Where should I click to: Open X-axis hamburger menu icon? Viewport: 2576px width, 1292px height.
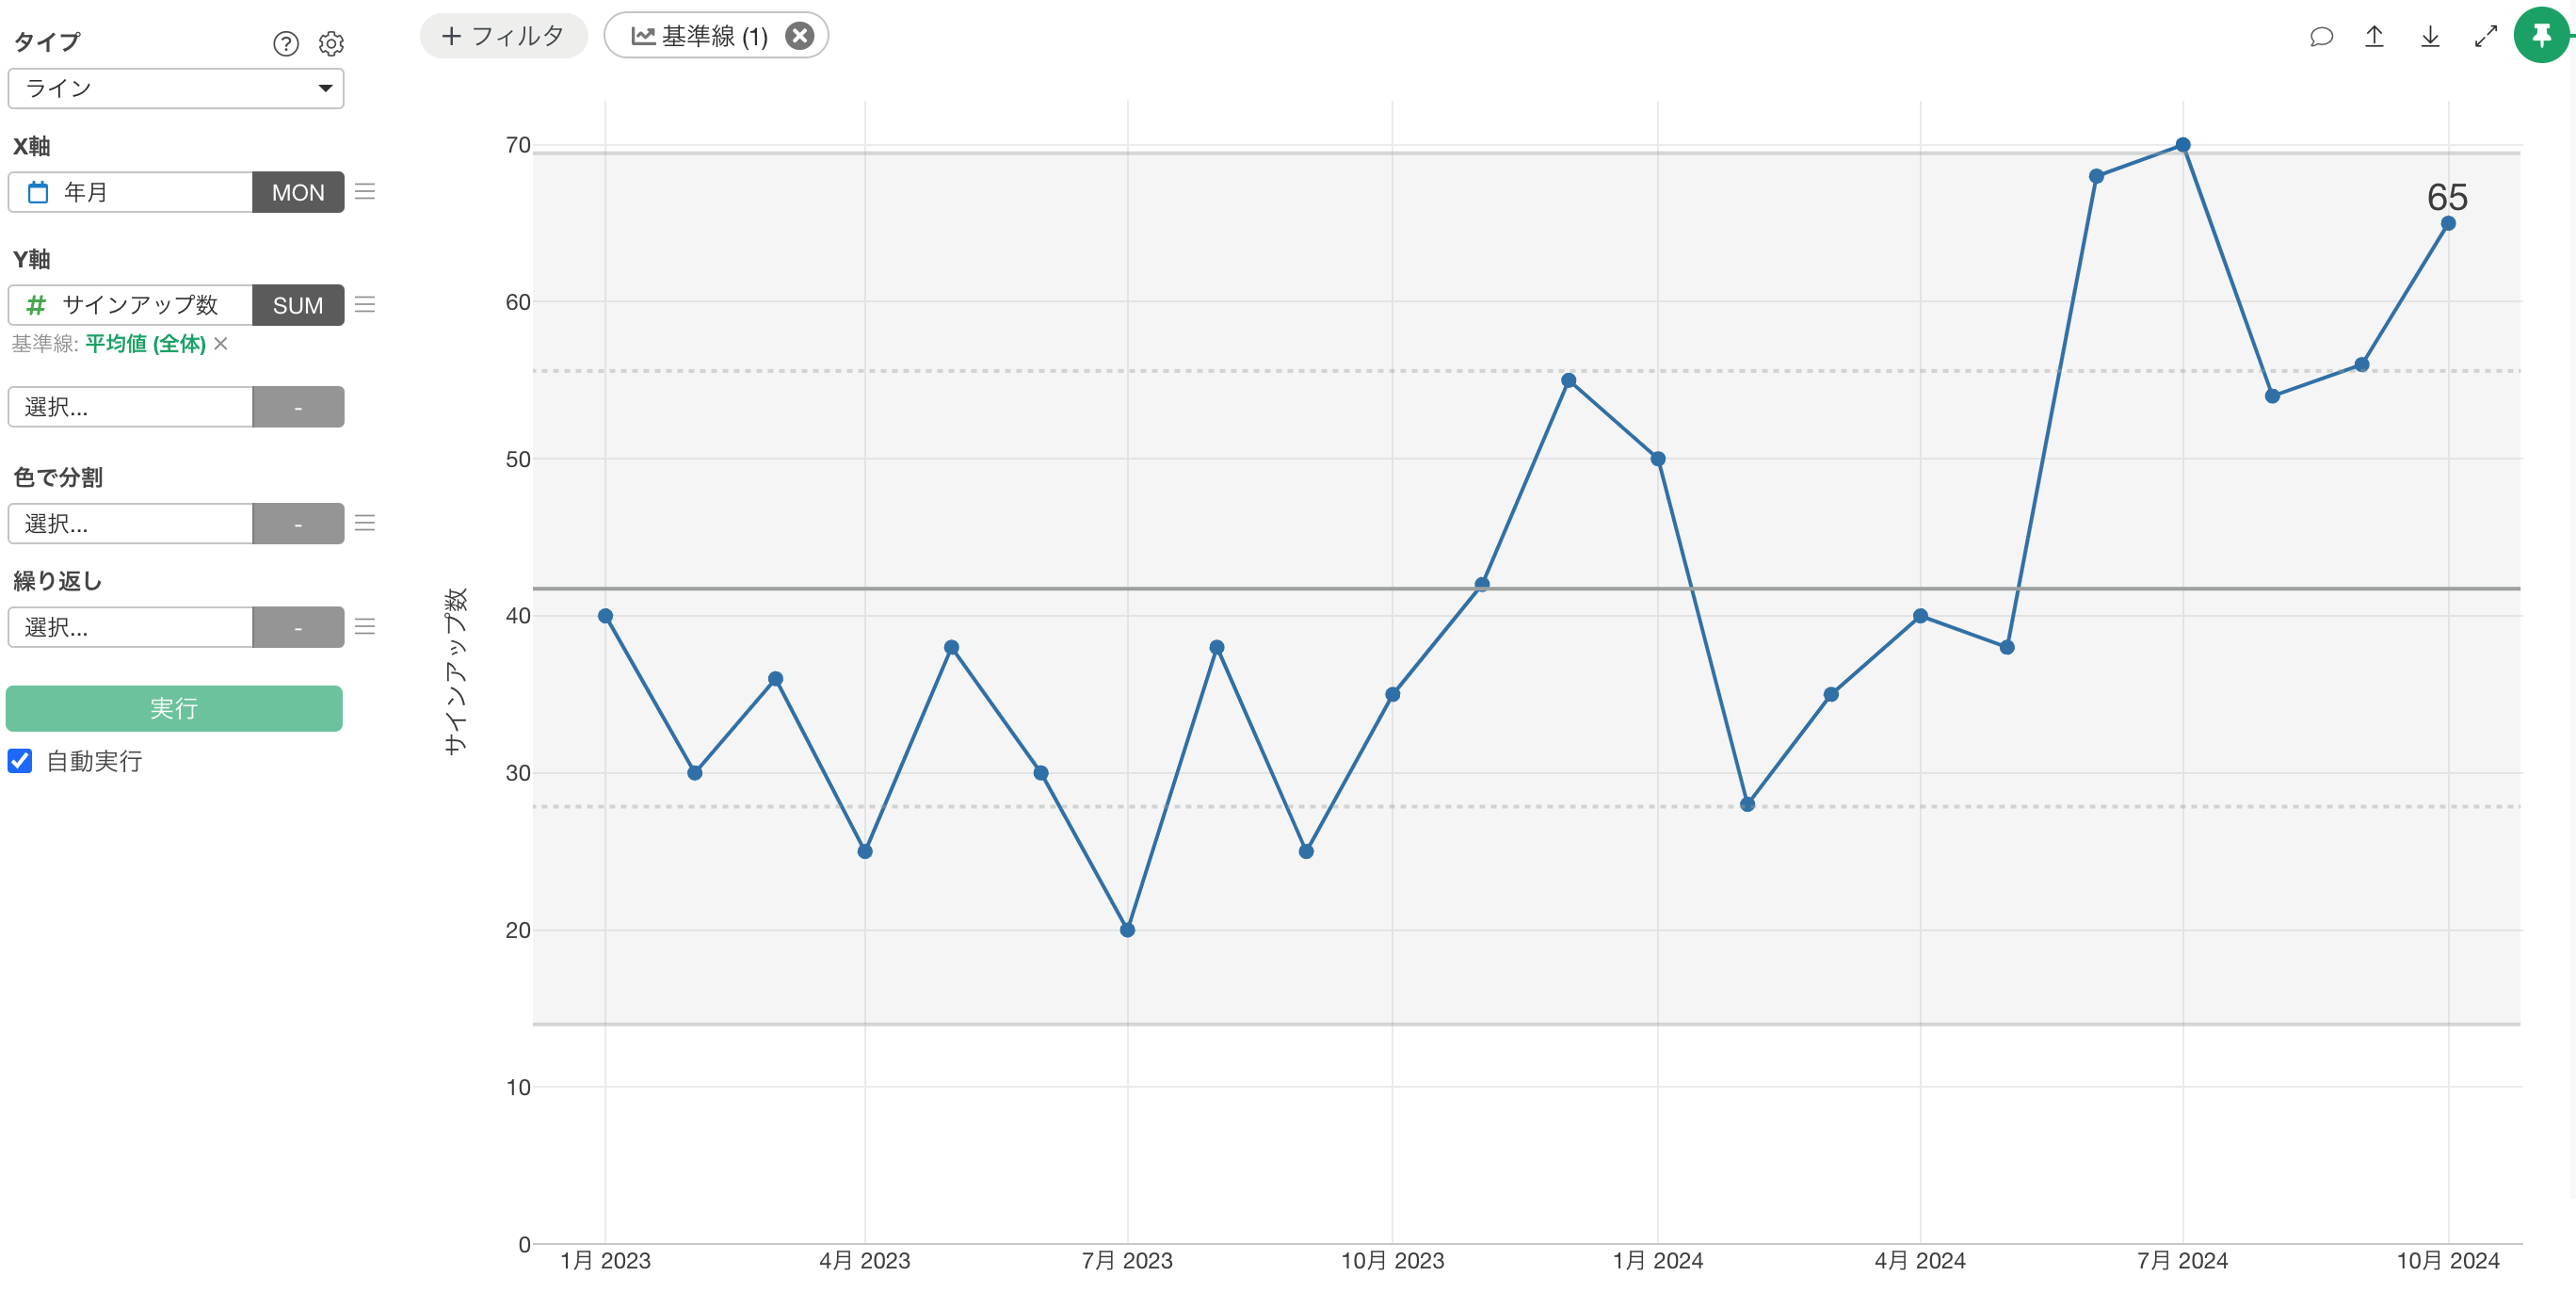(365, 192)
